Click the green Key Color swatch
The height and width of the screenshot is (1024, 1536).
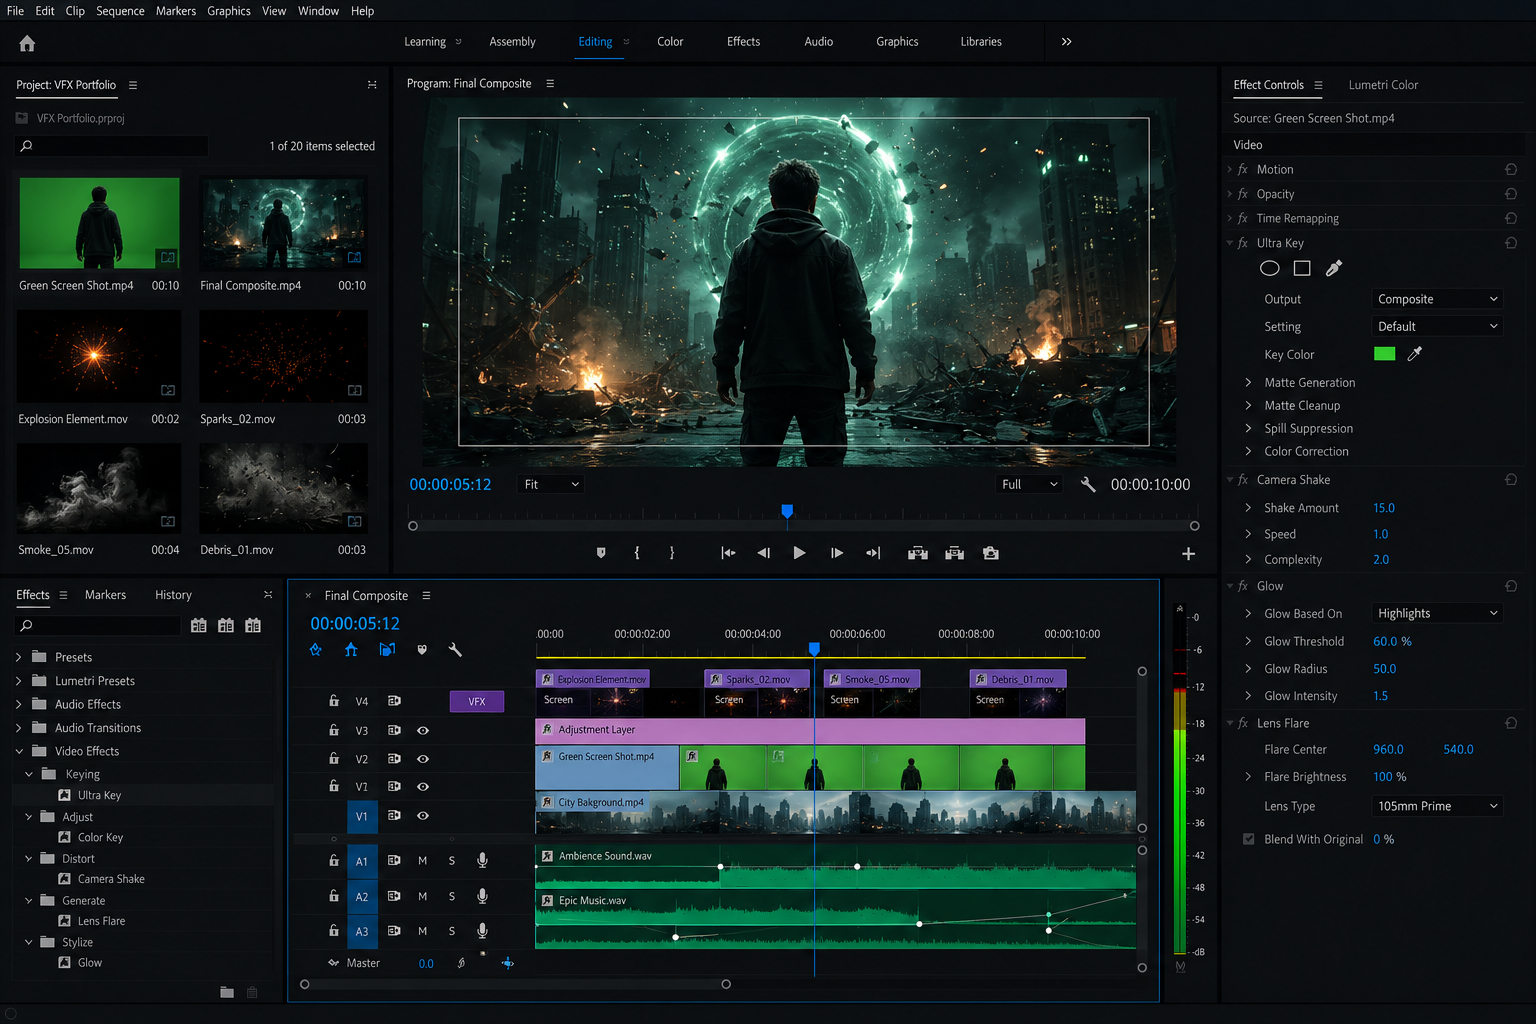coord(1384,354)
